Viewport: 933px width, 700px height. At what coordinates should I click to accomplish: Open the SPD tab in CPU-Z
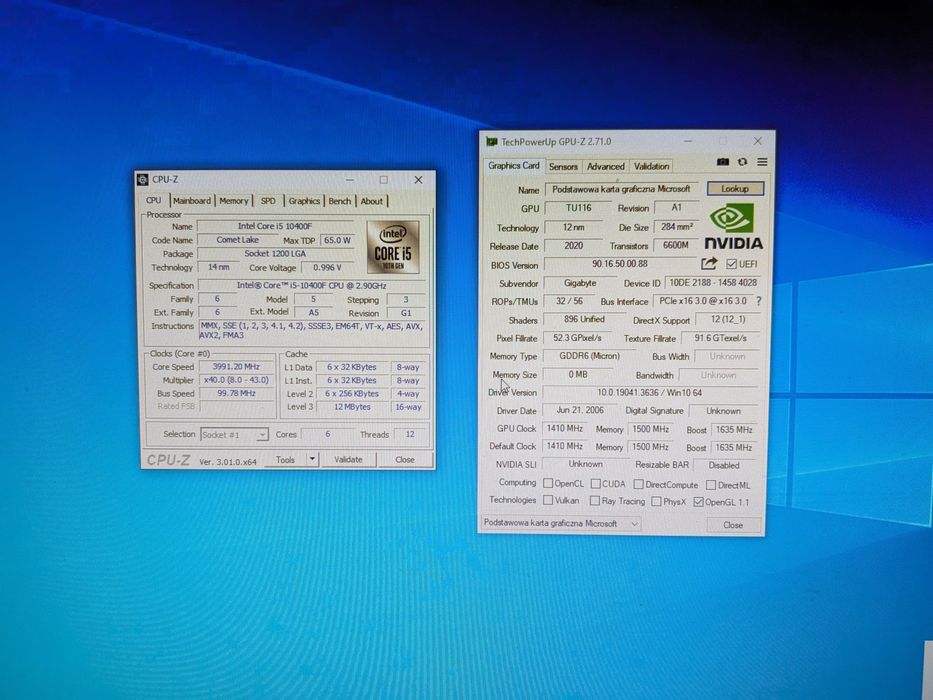point(268,201)
